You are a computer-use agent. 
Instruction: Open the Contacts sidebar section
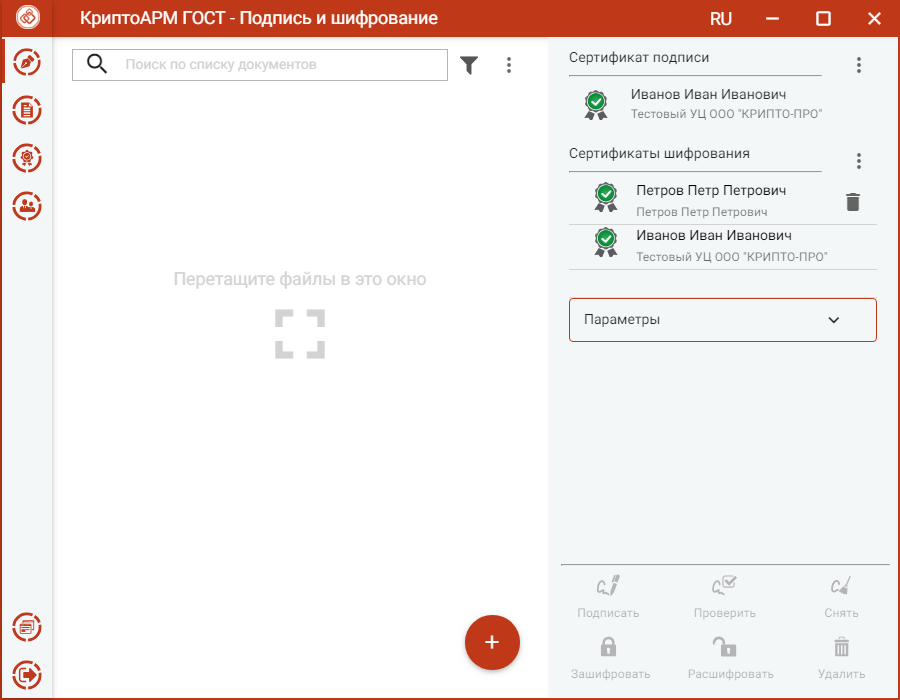pos(27,205)
